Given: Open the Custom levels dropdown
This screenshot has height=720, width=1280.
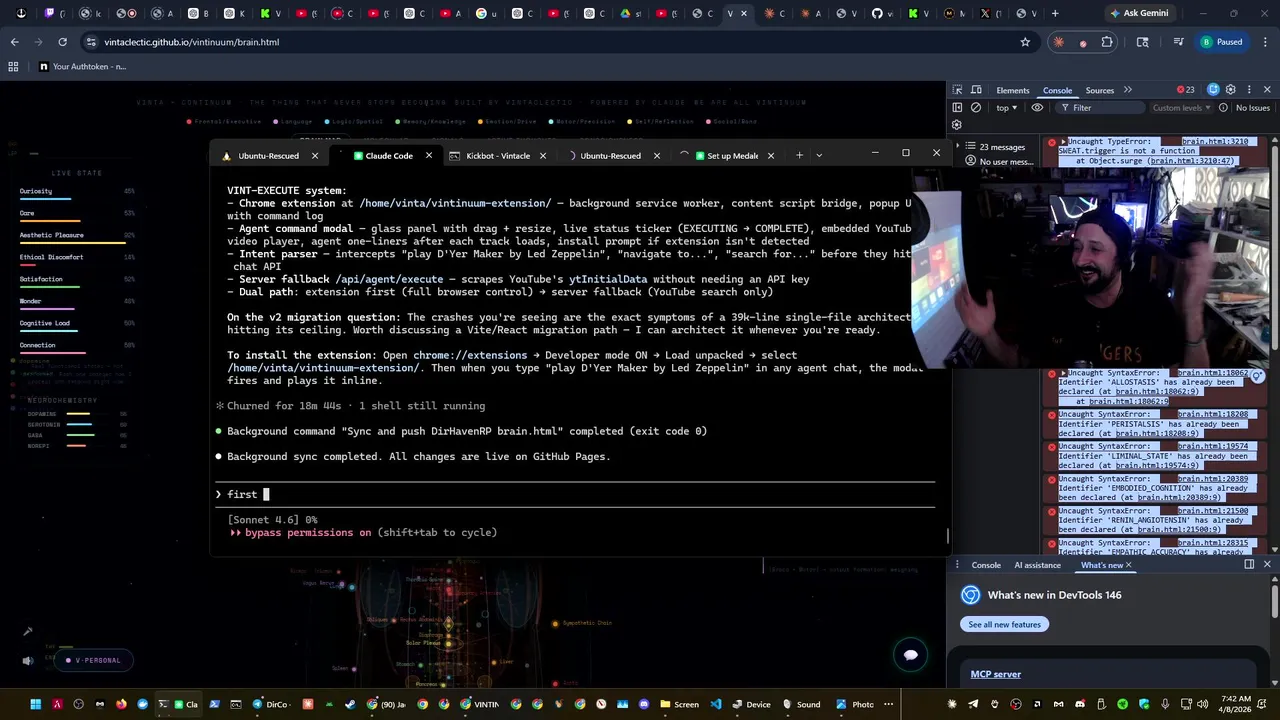Looking at the screenshot, I should [x=1181, y=108].
